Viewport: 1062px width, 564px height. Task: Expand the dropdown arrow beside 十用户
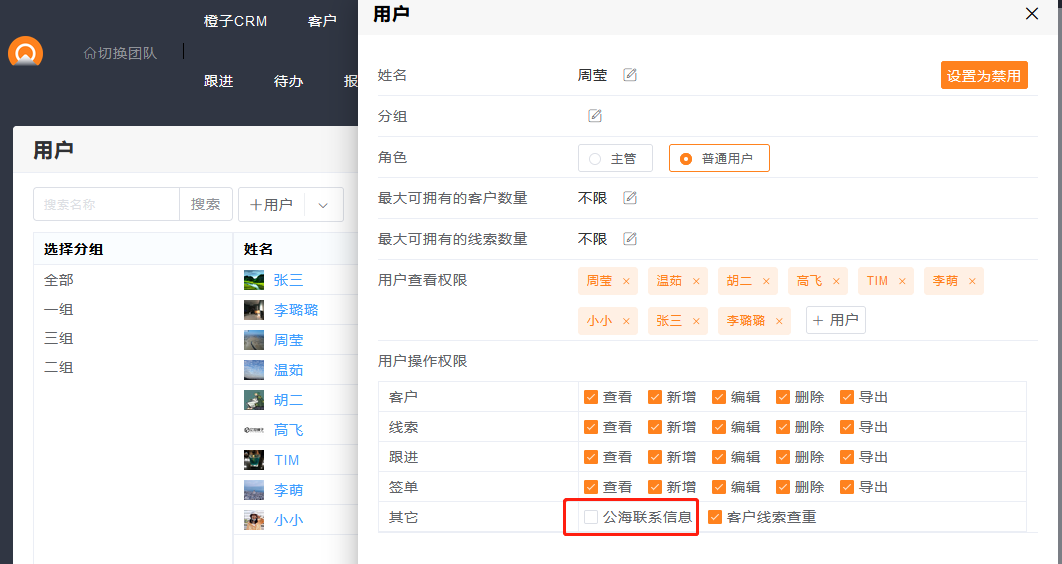click(323, 205)
